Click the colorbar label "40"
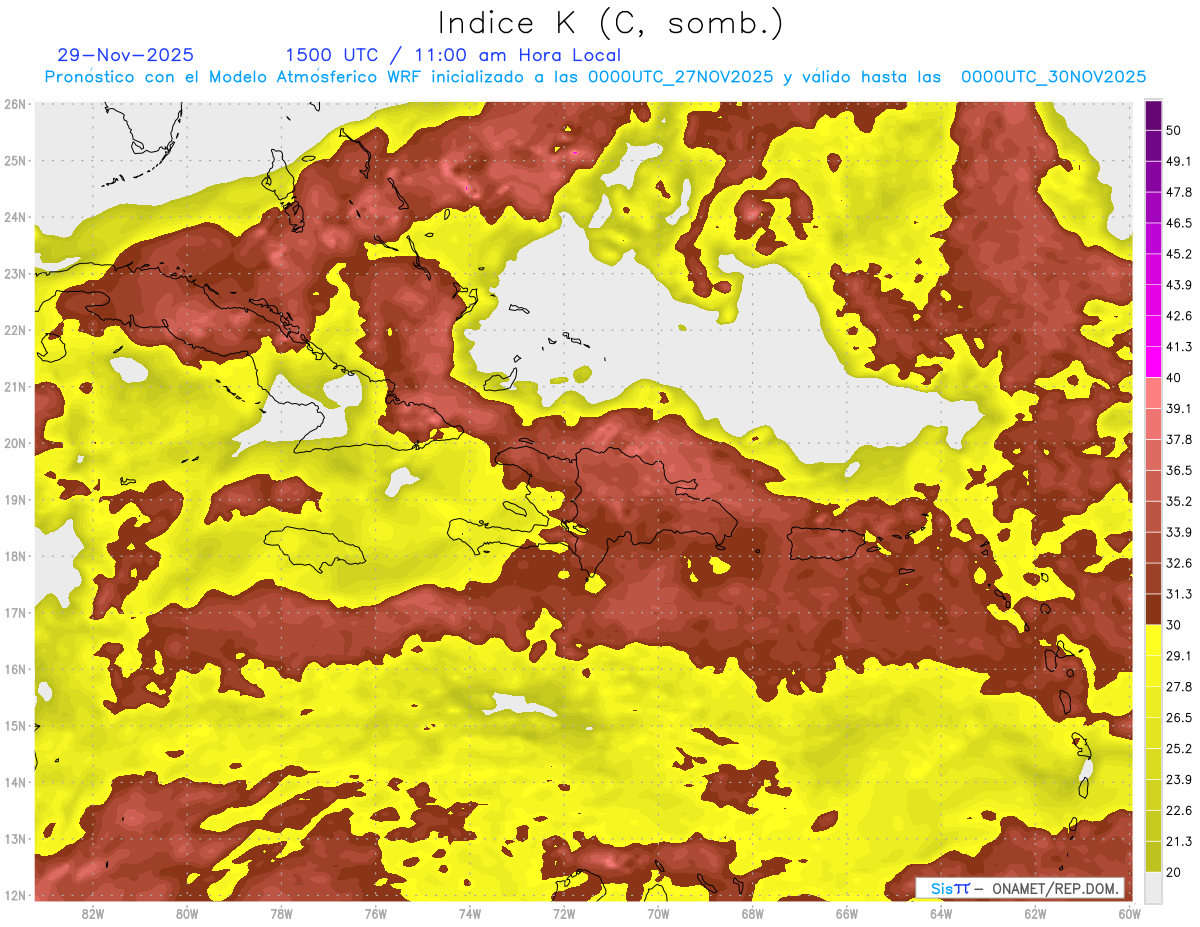This screenshot has height=927, width=1200. (x=1176, y=378)
